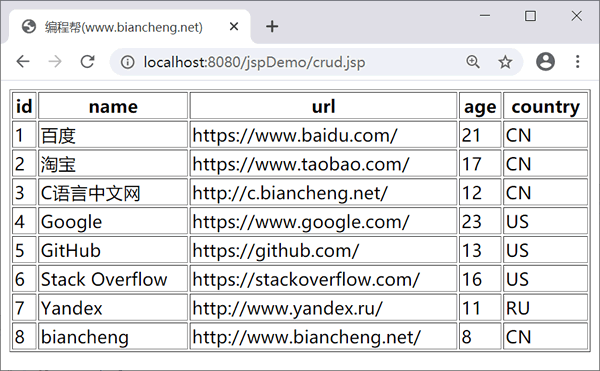
Task: Close the browser window
Action: (x=576, y=16)
